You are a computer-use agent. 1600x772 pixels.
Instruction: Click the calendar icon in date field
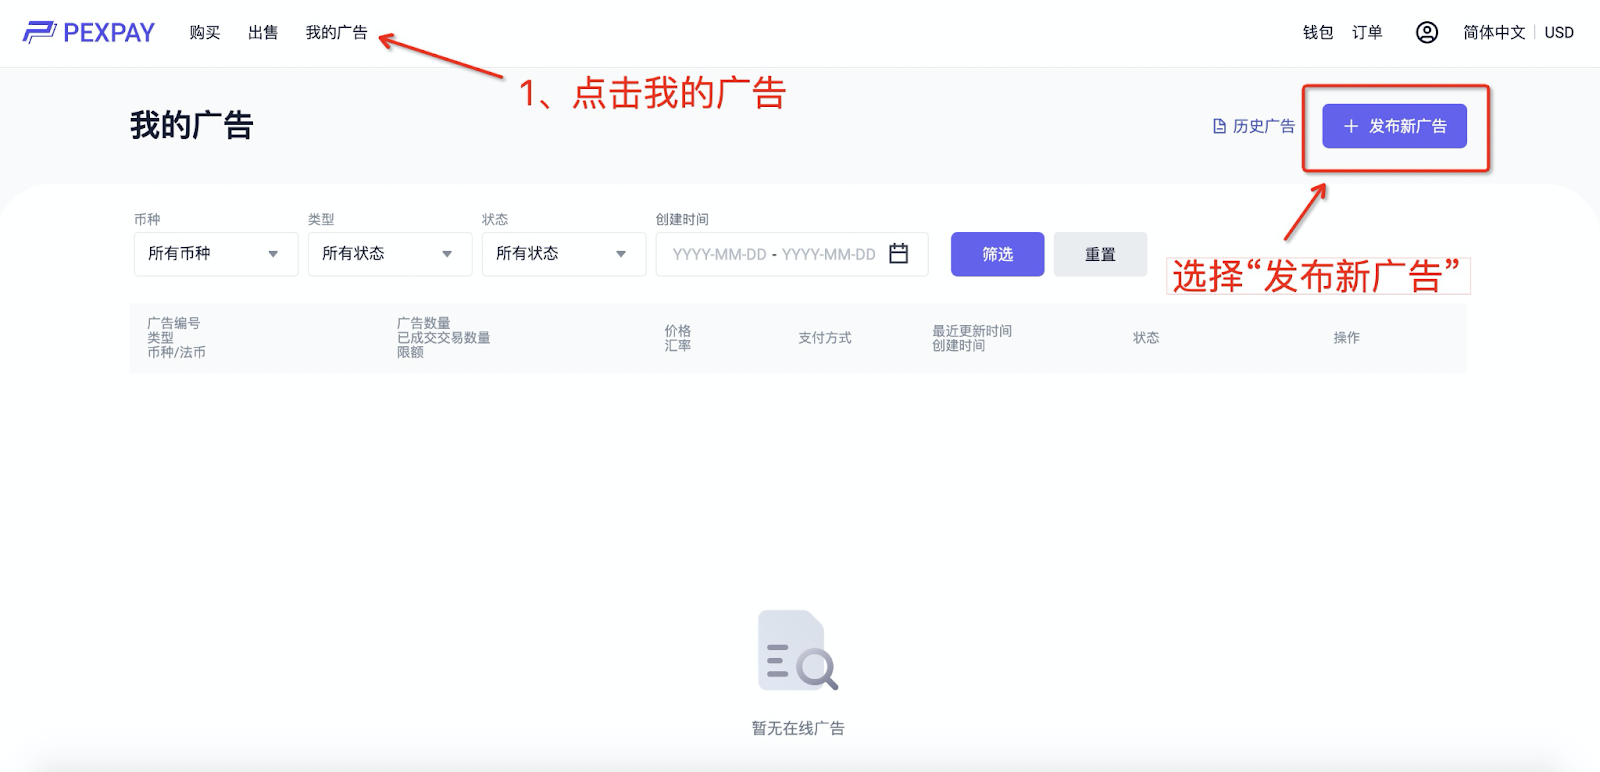pyautogui.click(x=898, y=254)
